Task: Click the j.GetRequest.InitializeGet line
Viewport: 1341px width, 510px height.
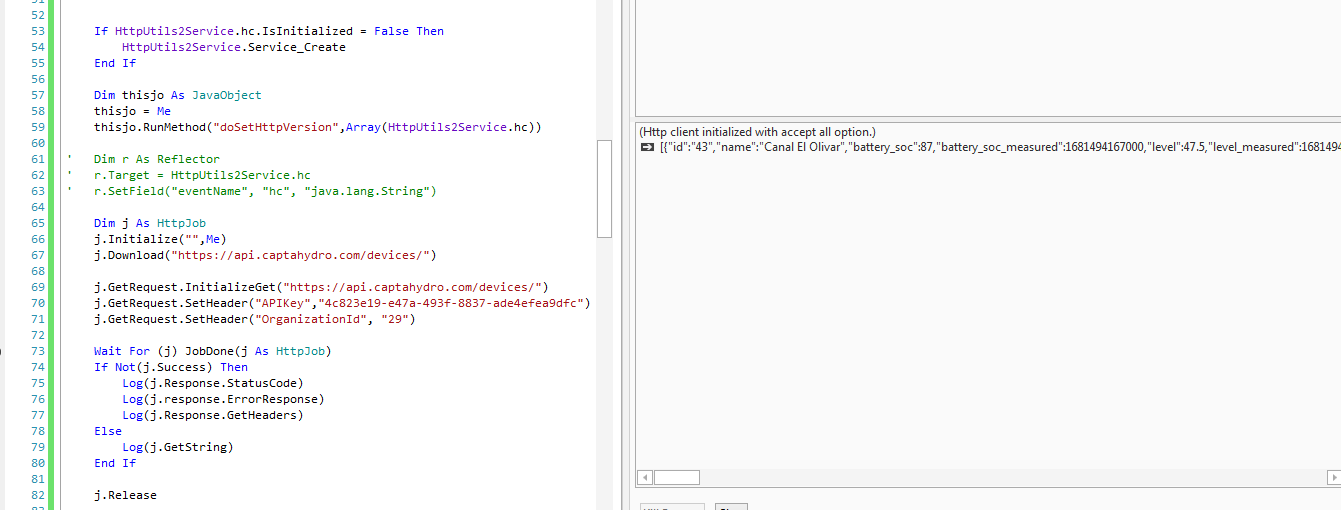Action: 321,287
